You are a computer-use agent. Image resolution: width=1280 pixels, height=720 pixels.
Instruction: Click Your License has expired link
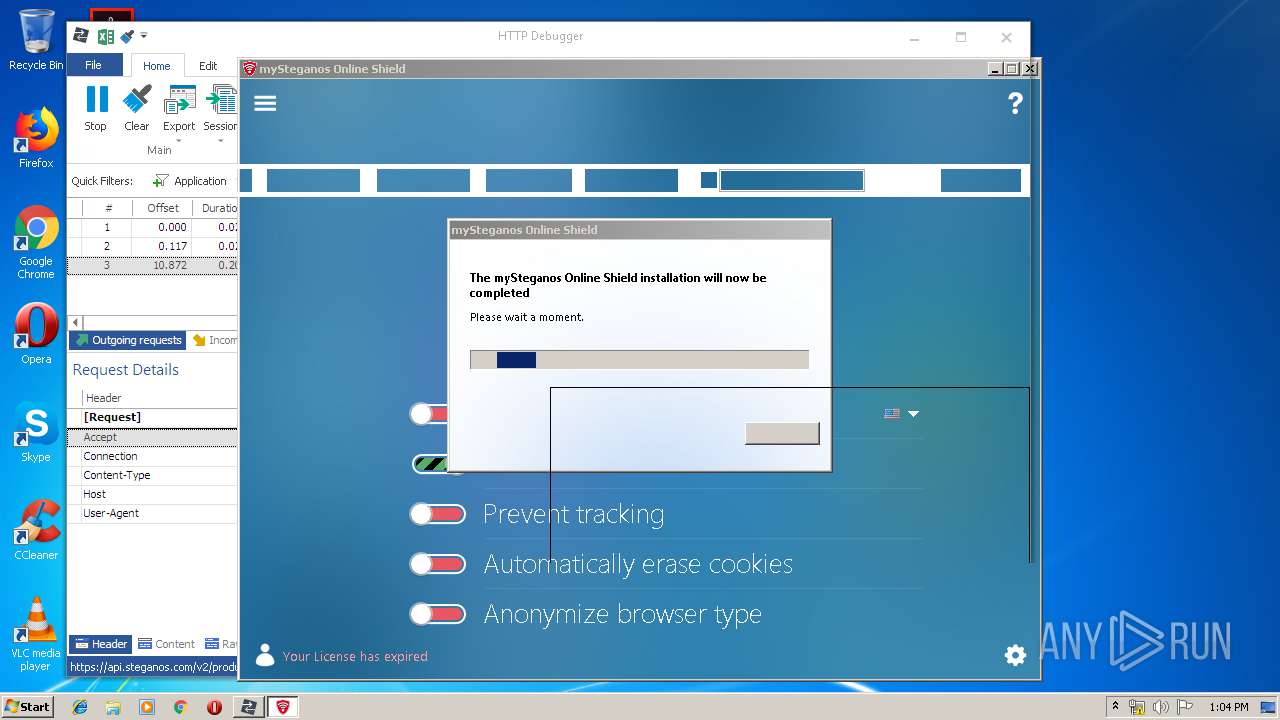click(355, 656)
